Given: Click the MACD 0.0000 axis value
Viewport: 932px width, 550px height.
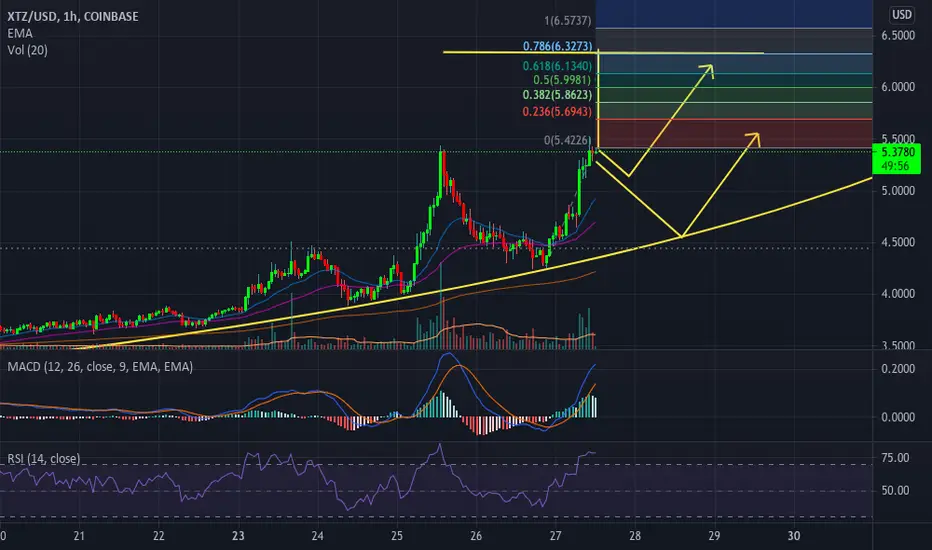Looking at the screenshot, I should click(x=898, y=417).
